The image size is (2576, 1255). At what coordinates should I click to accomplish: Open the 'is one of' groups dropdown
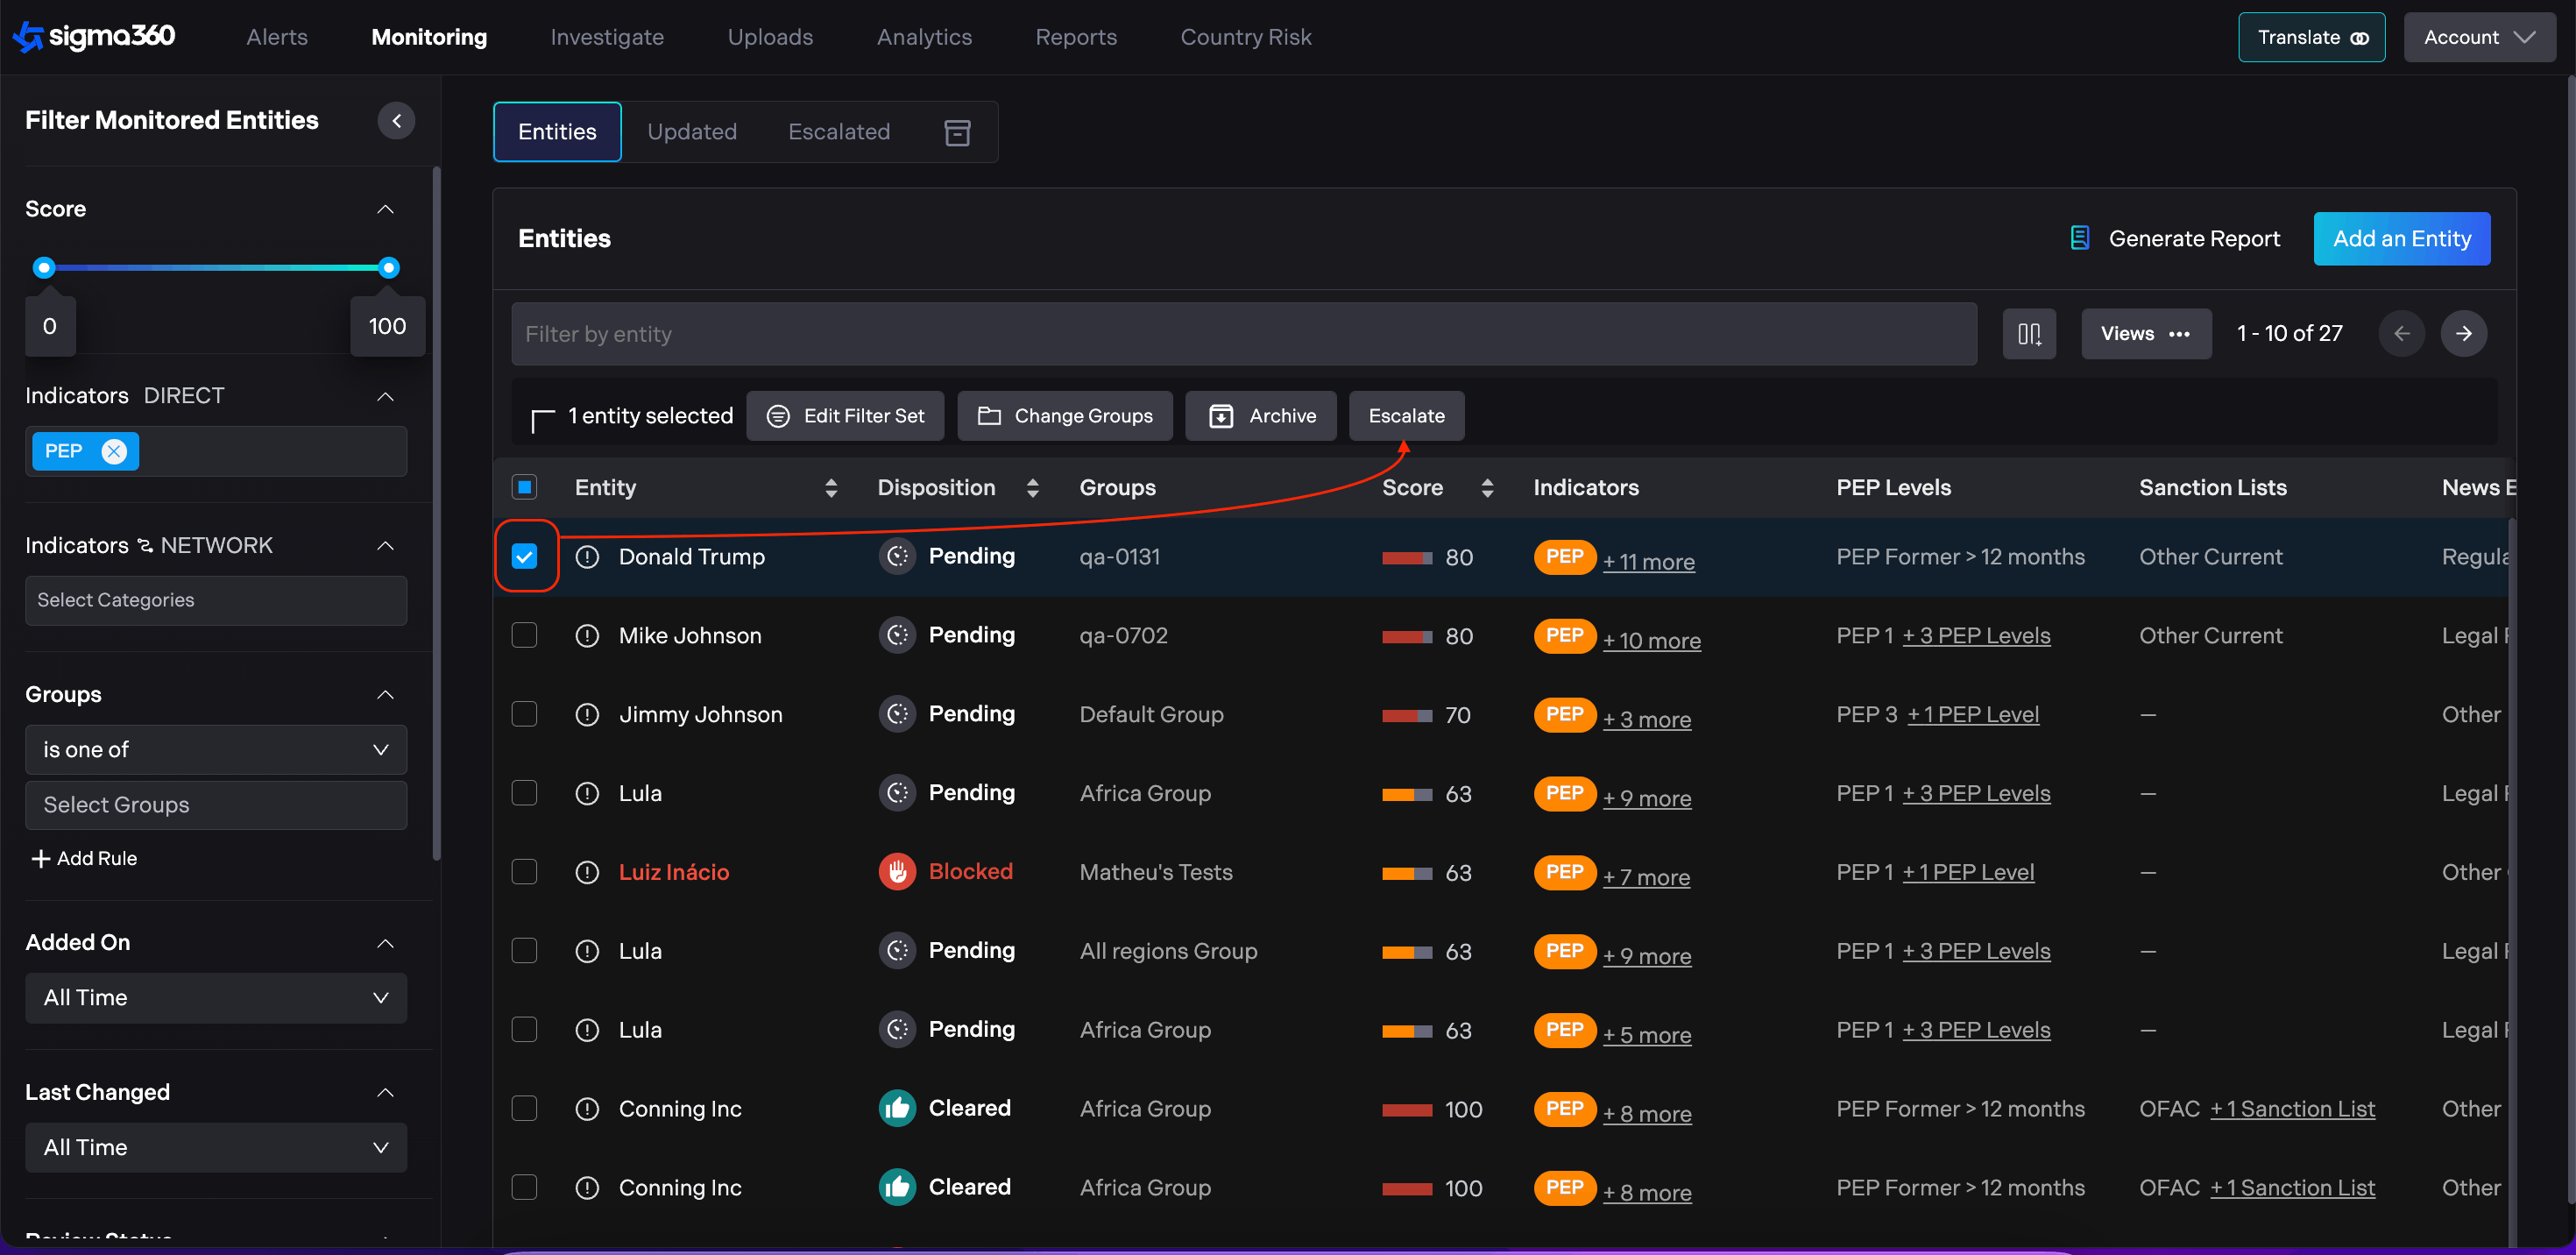pyautogui.click(x=215, y=750)
